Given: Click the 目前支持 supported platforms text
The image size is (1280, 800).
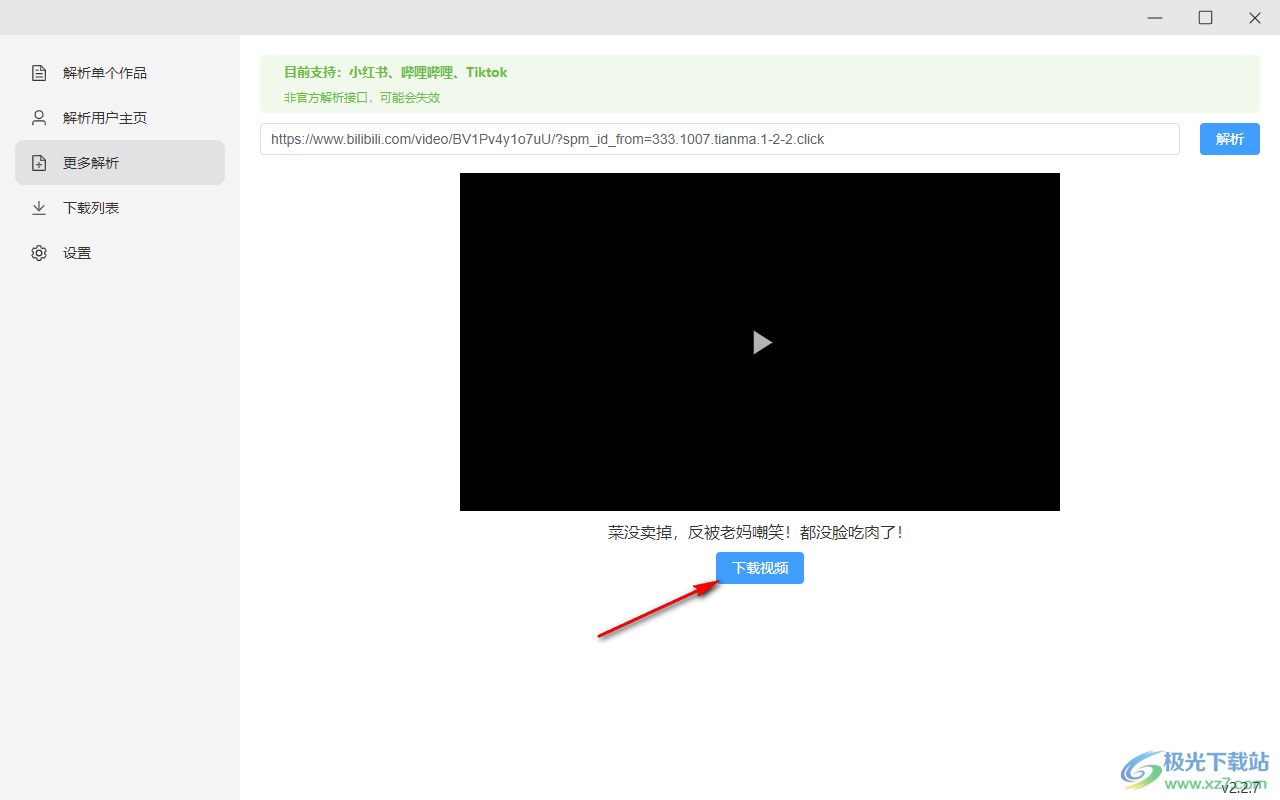Looking at the screenshot, I should click(396, 72).
